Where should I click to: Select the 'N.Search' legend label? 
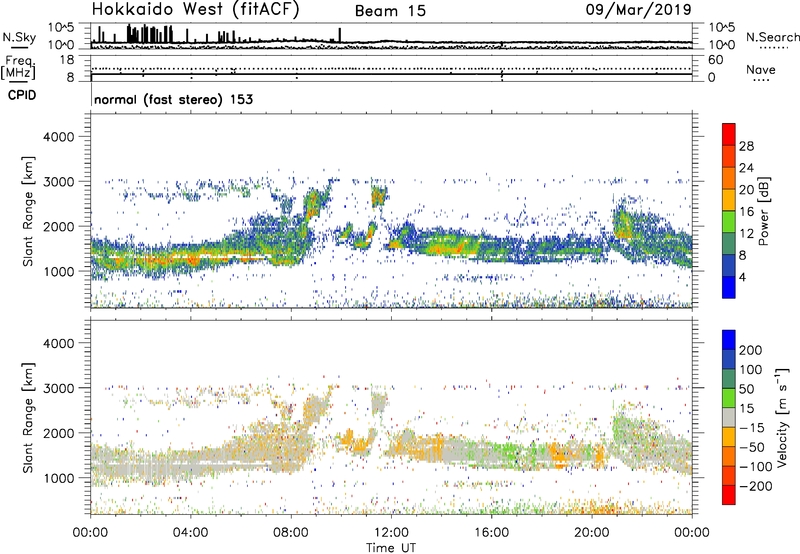point(772,37)
